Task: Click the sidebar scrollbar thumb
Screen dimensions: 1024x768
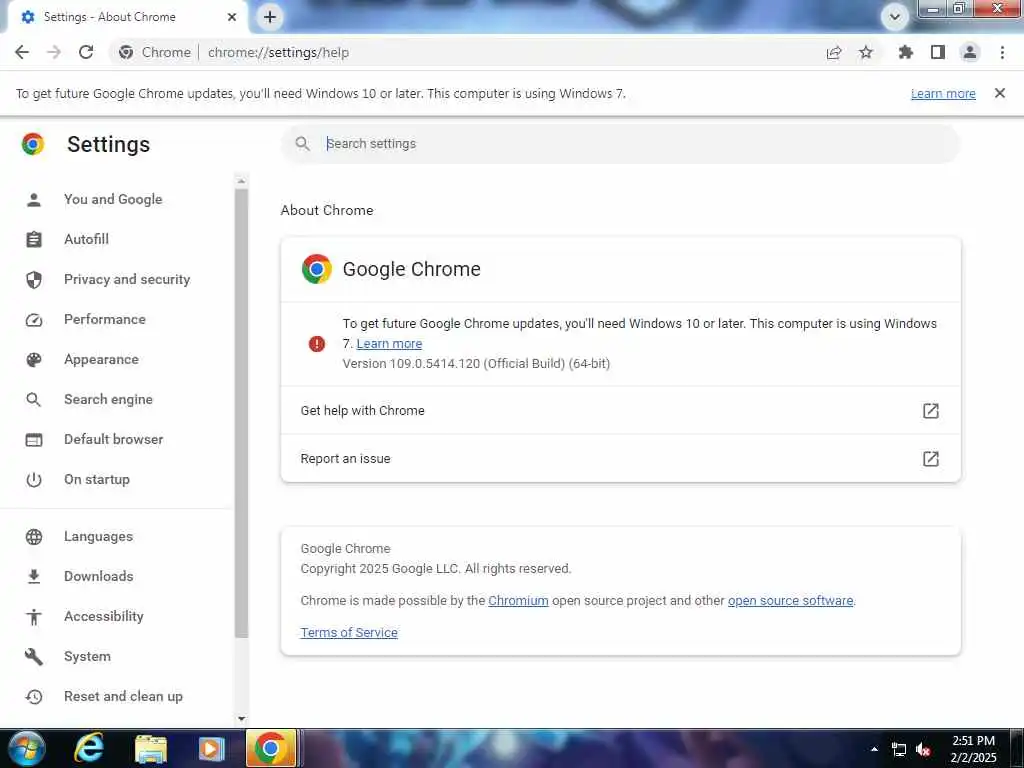Action: tap(242, 413)
